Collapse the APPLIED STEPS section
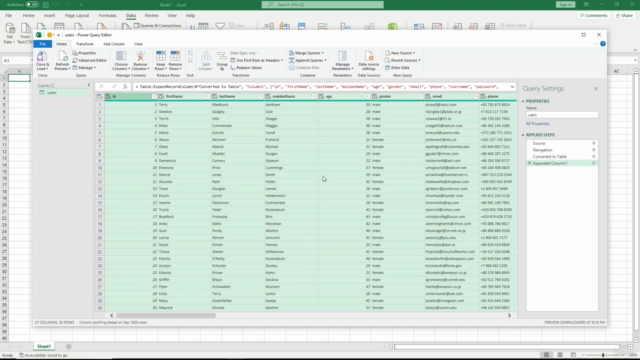This screenshot has height=360, width=640. (x=523, y=135)
